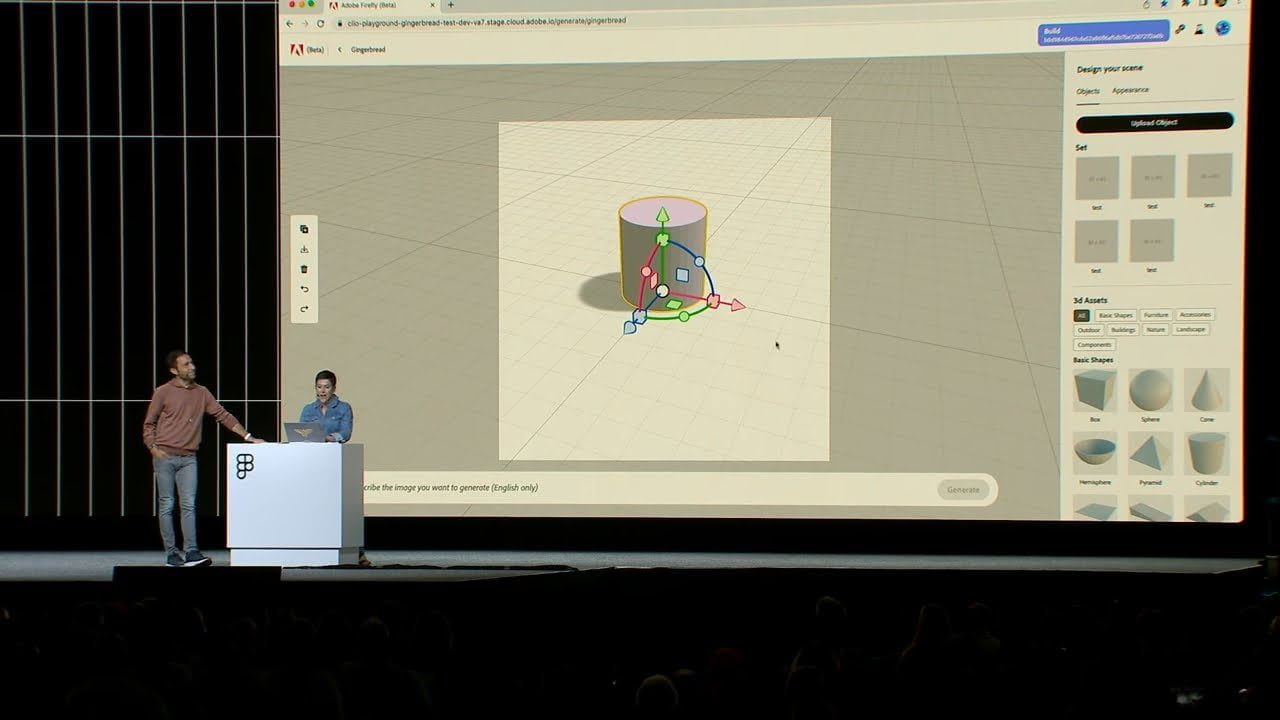The height and width of the screenshot is (720, 1280).
Task: Click the Generate button
Action: click(963, 489)
